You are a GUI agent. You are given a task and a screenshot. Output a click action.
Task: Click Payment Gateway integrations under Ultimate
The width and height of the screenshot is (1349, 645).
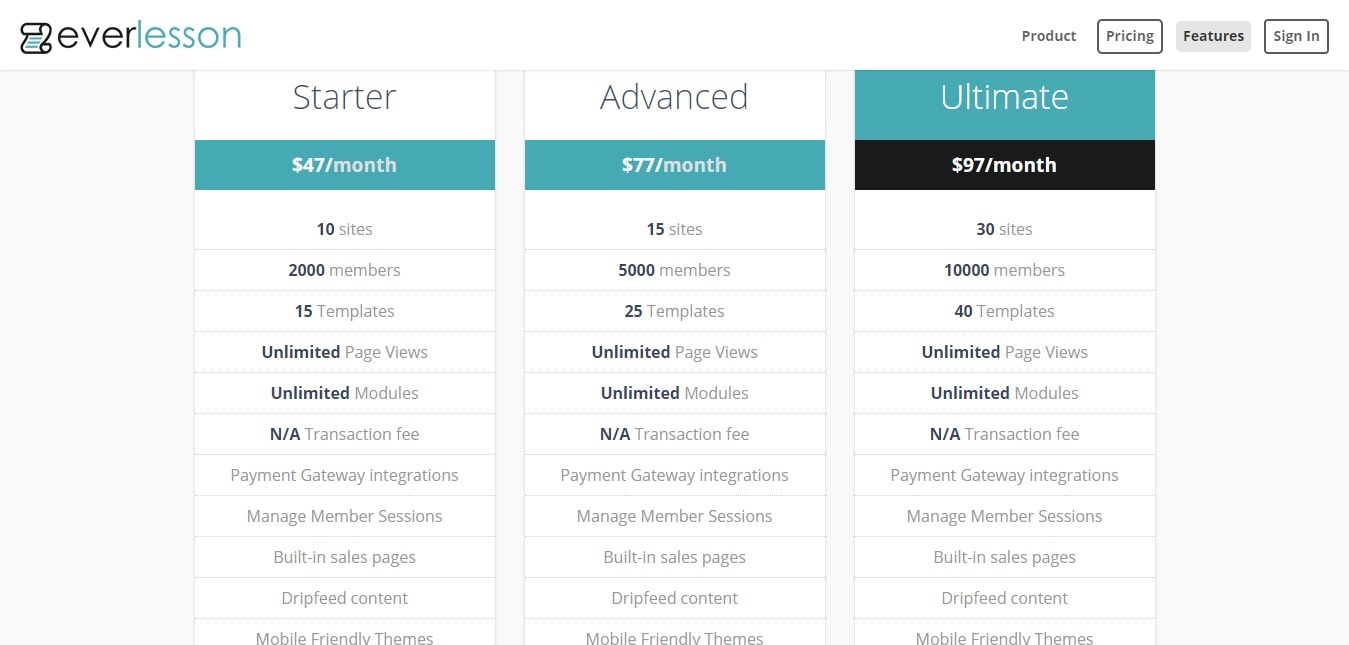point(1004,475)
